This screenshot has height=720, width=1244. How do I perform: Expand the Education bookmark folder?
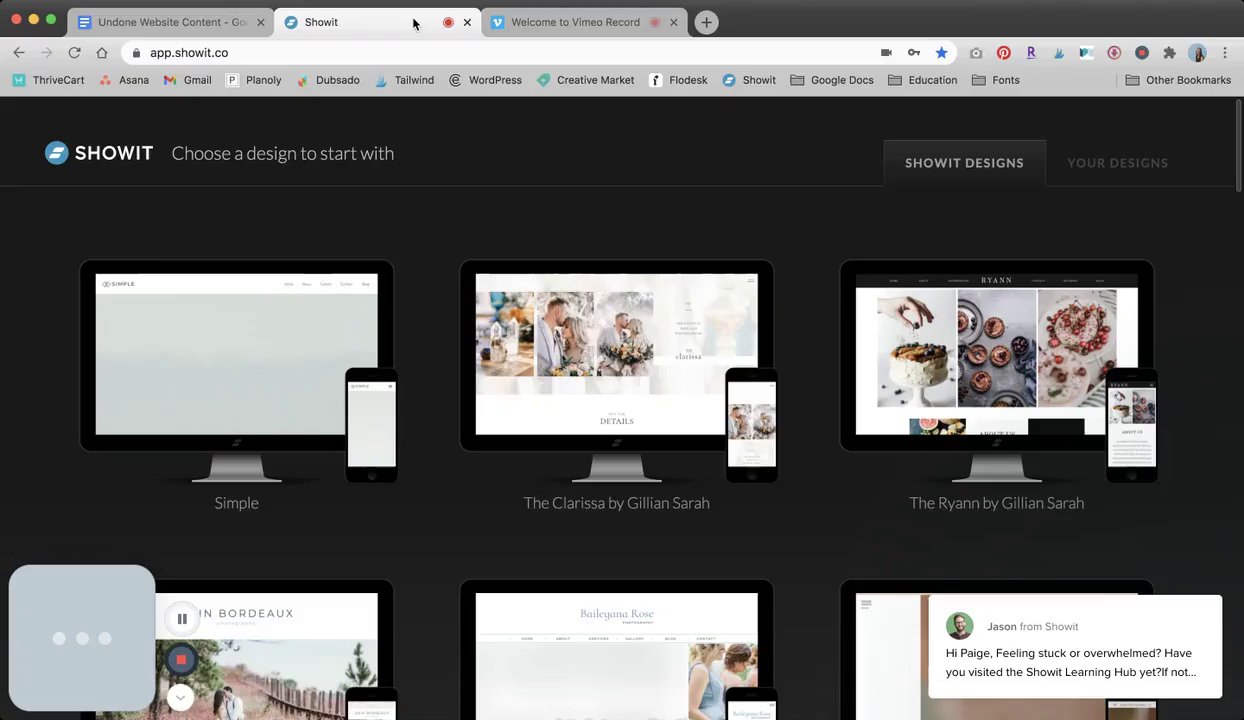tap(922, 80)
